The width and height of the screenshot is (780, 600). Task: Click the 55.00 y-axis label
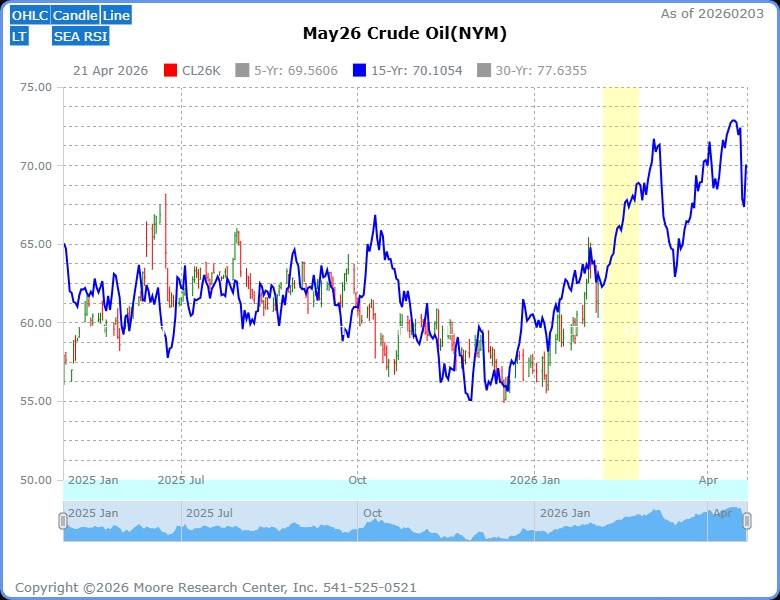click(x=36, y=401)
